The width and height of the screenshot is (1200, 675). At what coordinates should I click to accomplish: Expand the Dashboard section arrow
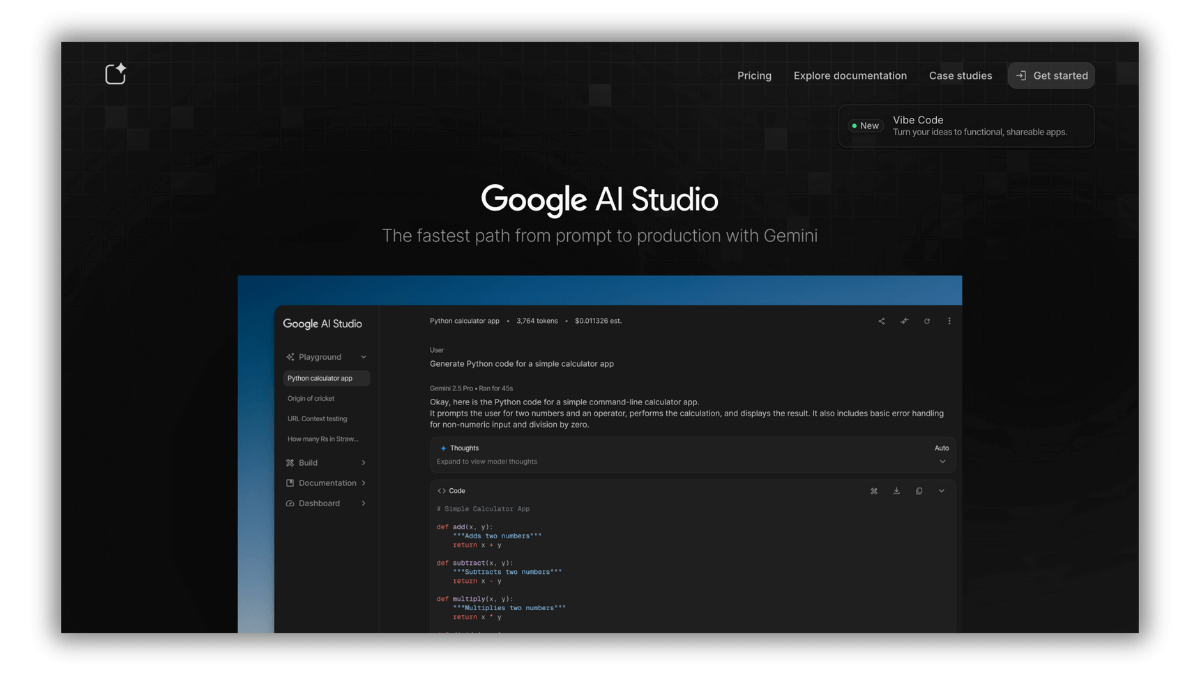tap(363, 503)
